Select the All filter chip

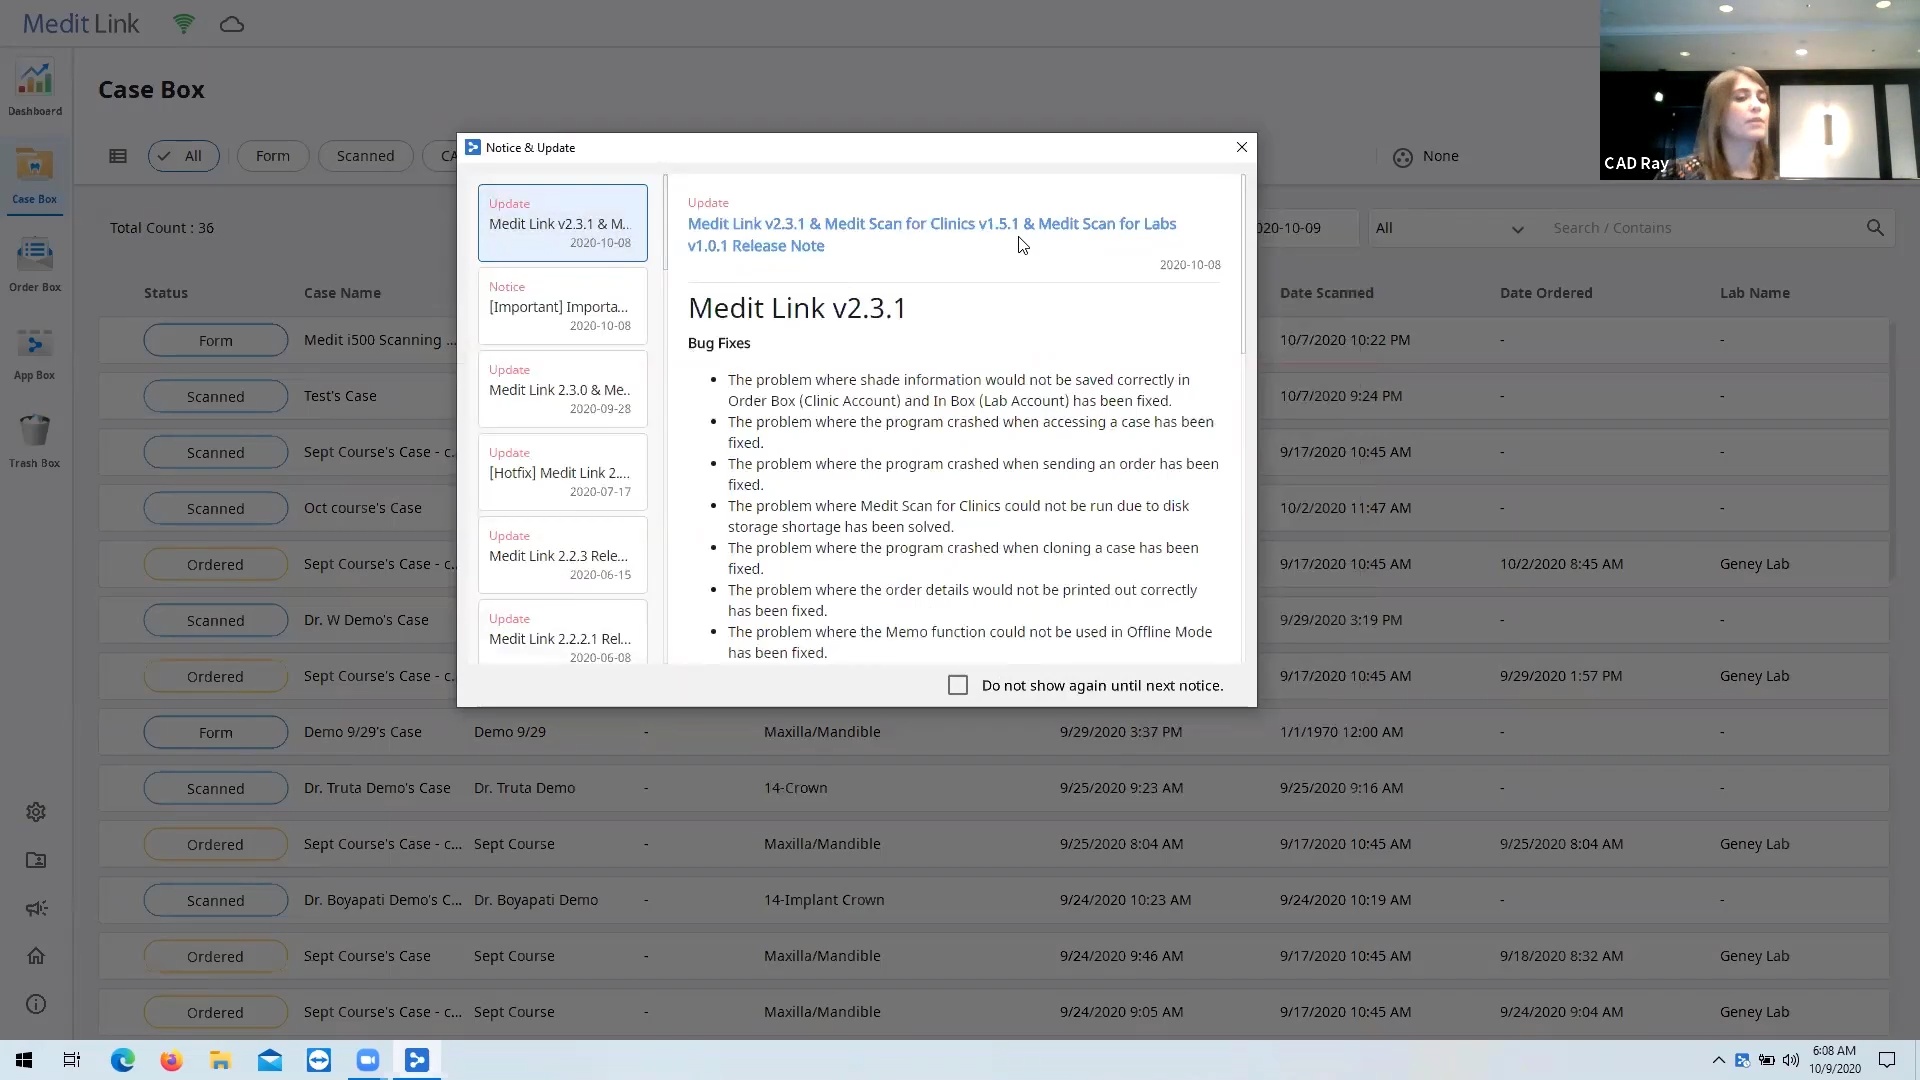[x=183, y=156]
